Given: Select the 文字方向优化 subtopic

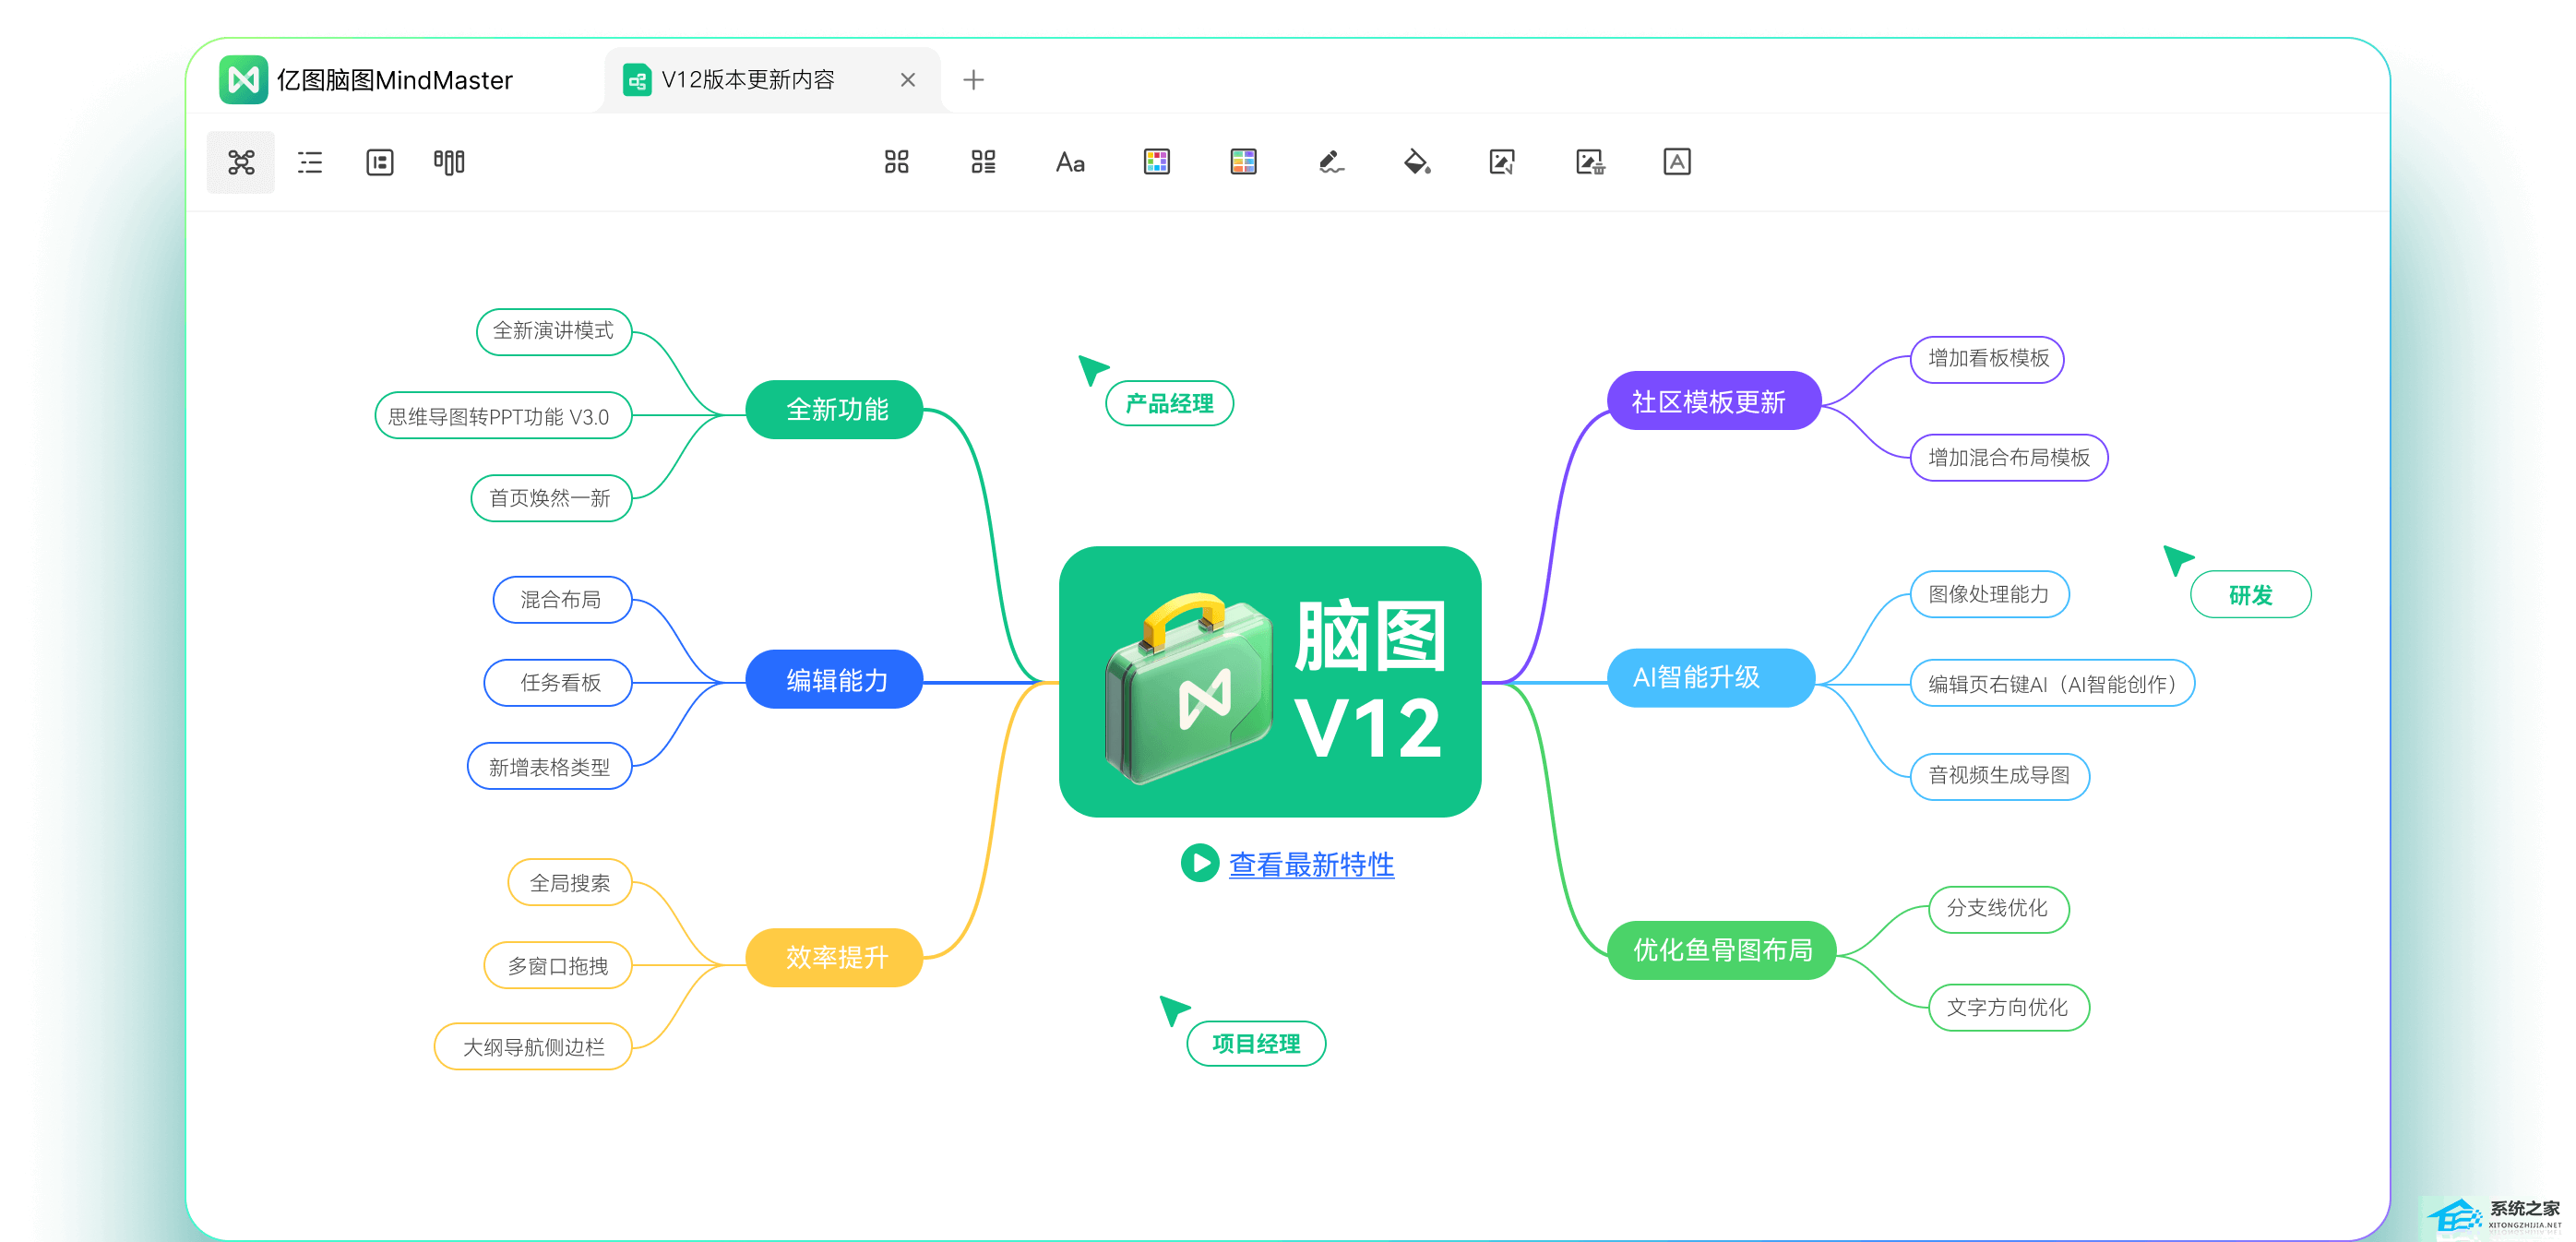Looking at the screenshot, I should (2007, 1007).
